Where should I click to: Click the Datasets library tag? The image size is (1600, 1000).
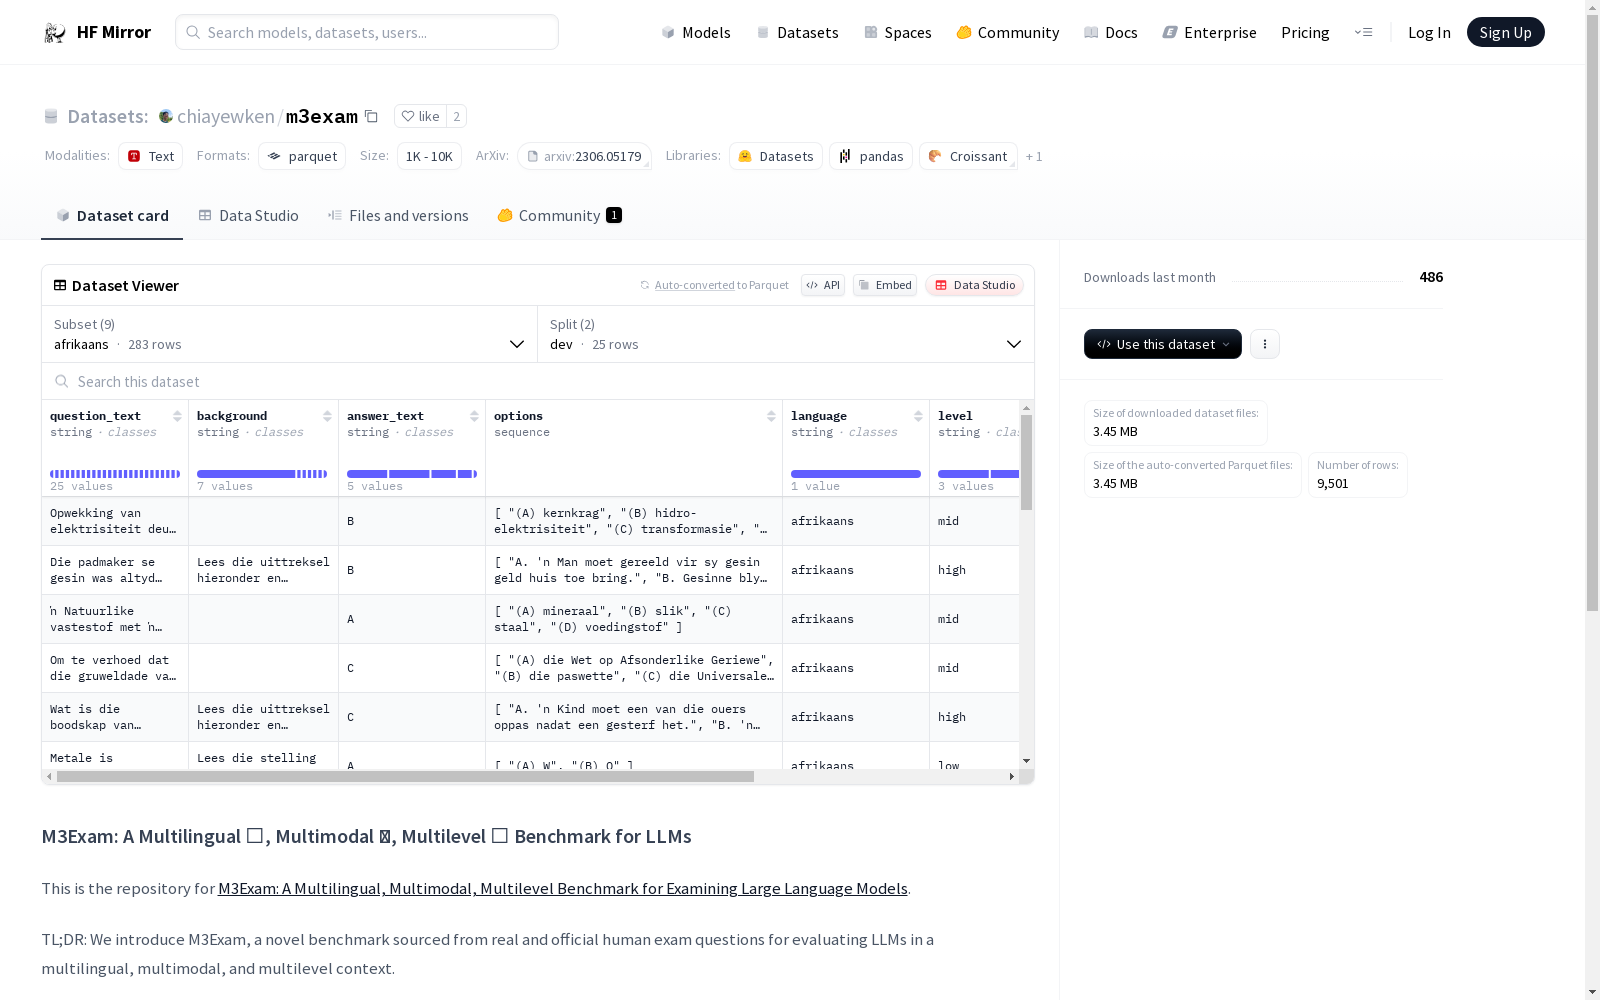(776, 156)
